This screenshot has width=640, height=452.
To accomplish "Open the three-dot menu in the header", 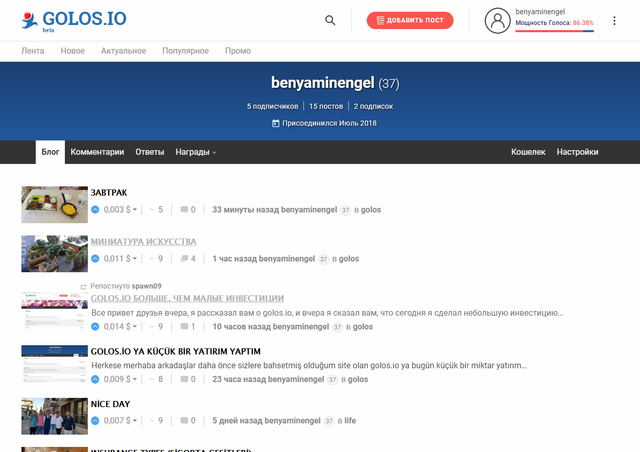I will [x=614, y=21].
